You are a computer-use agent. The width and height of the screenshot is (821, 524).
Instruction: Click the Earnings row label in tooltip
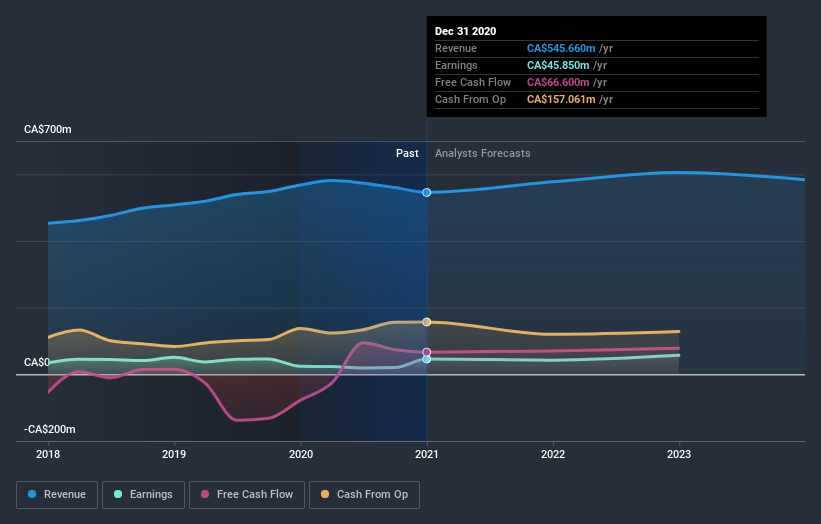tap(456, 65)
